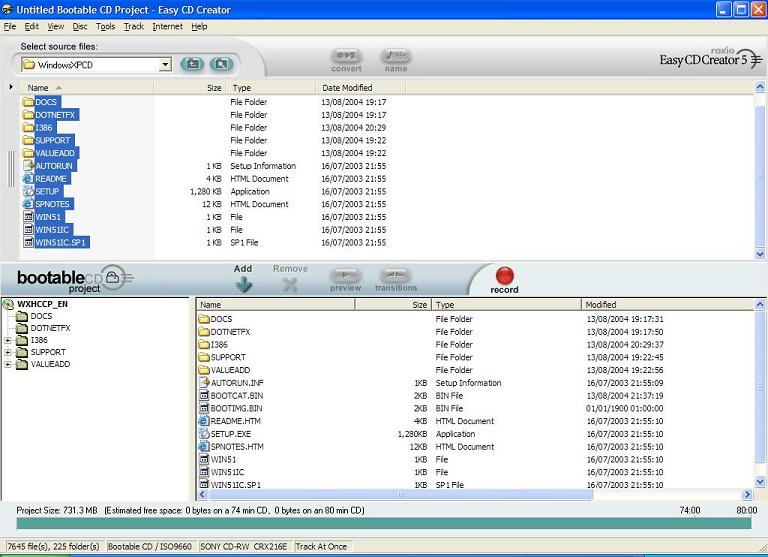
Task: Click source list scroll up arrow
Action: click(760, 87)
